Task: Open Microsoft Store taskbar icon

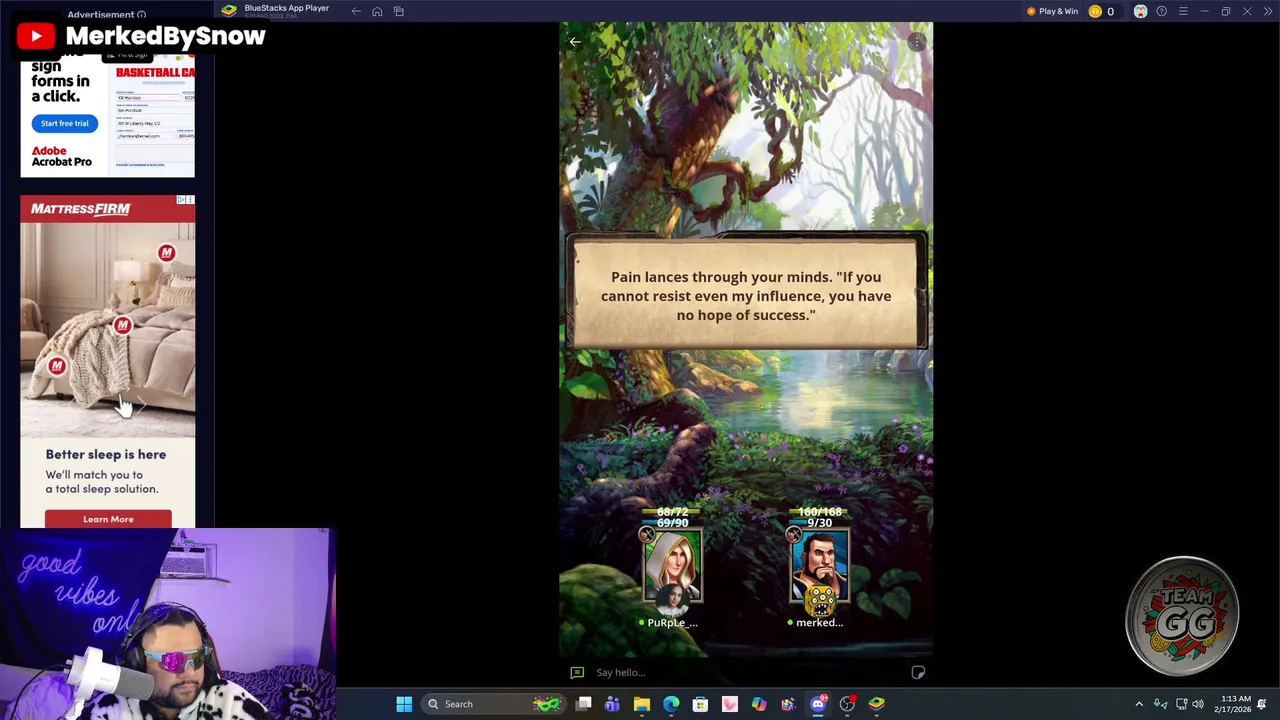Action: click(x=700, y=704)
